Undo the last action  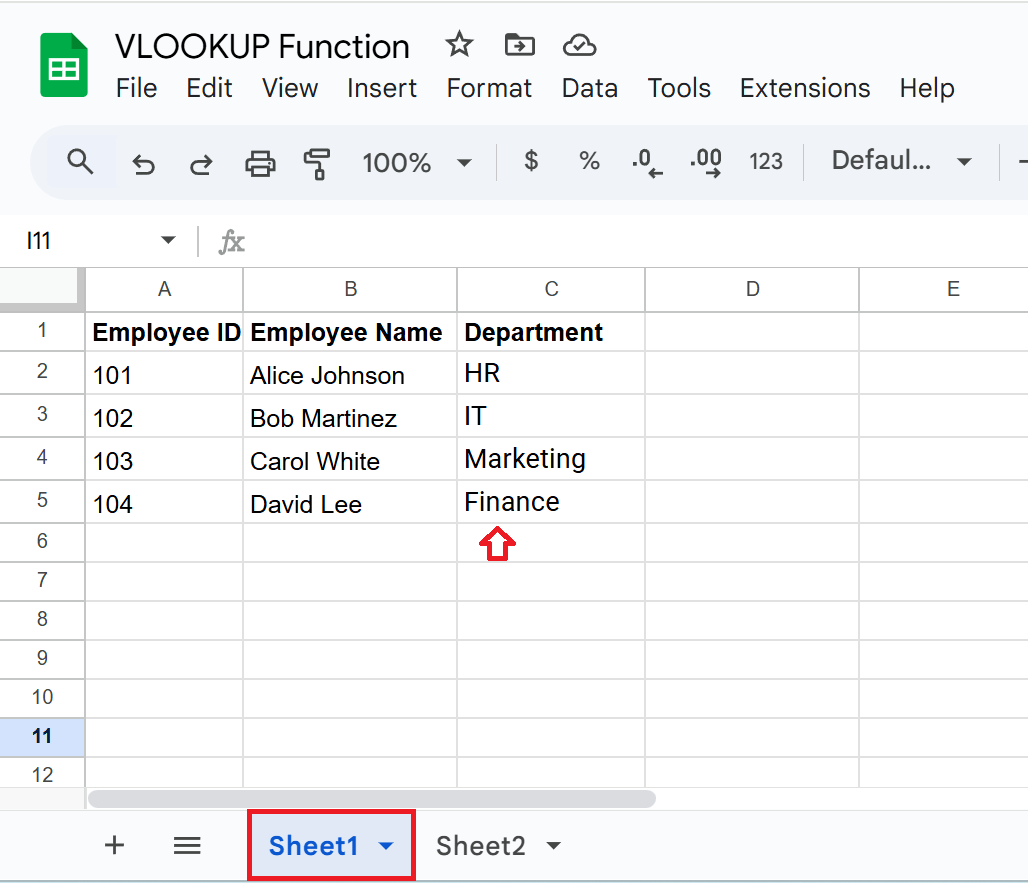pyautogui.click(x=143, y=161)
